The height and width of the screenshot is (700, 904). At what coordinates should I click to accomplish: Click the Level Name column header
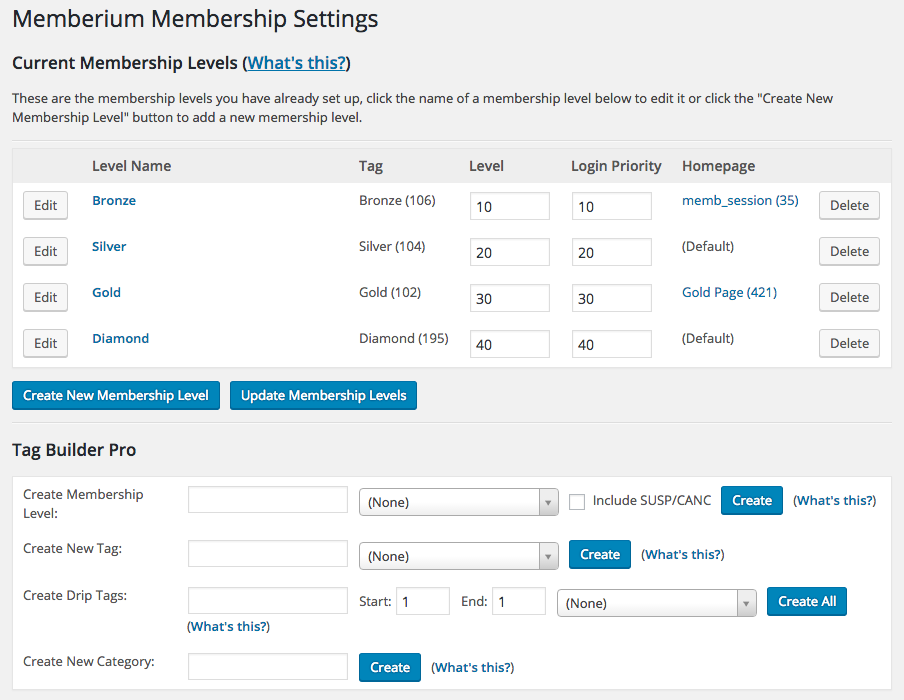point(131,166)
